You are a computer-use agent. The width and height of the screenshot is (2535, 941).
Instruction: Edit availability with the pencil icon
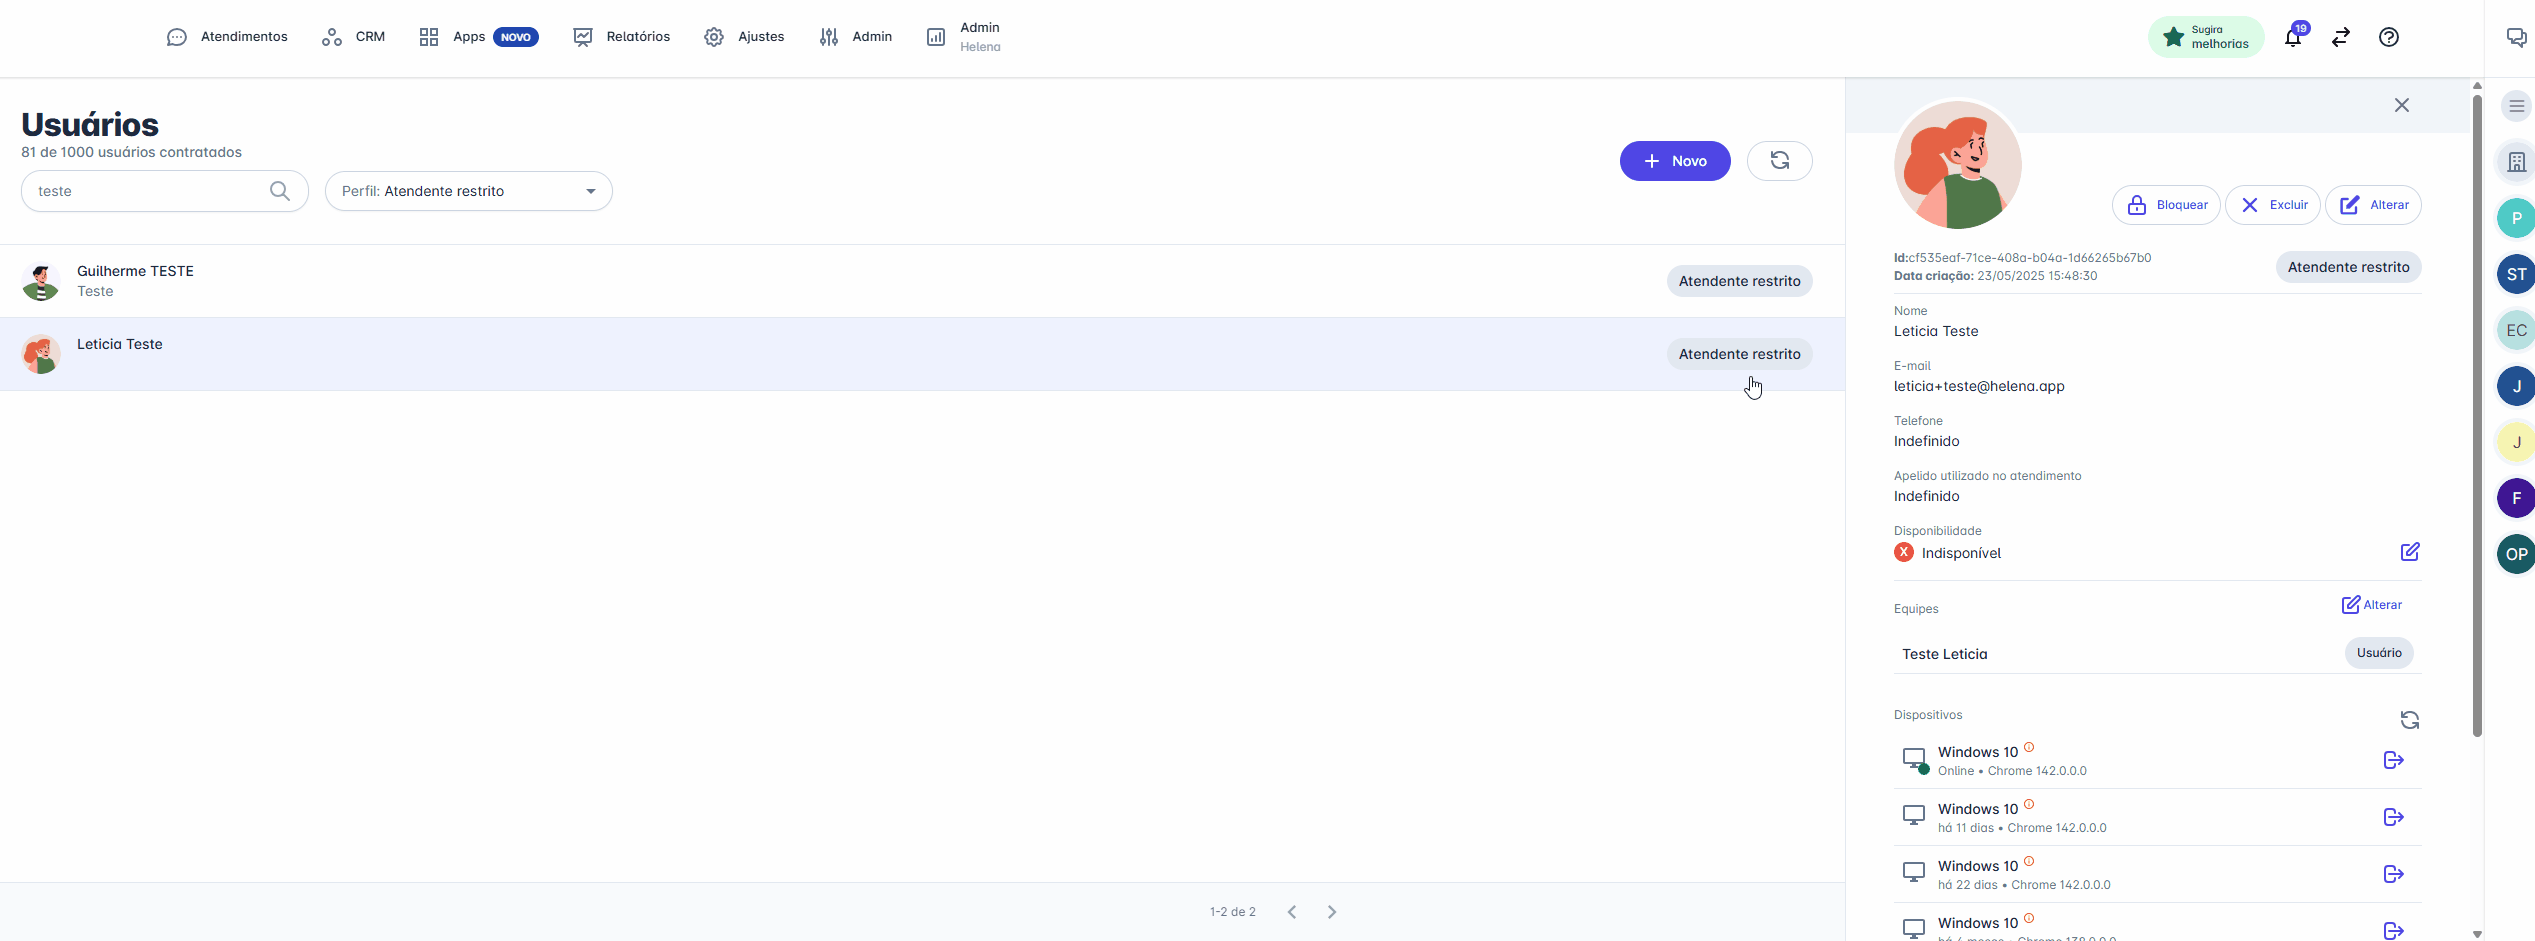2409,552
